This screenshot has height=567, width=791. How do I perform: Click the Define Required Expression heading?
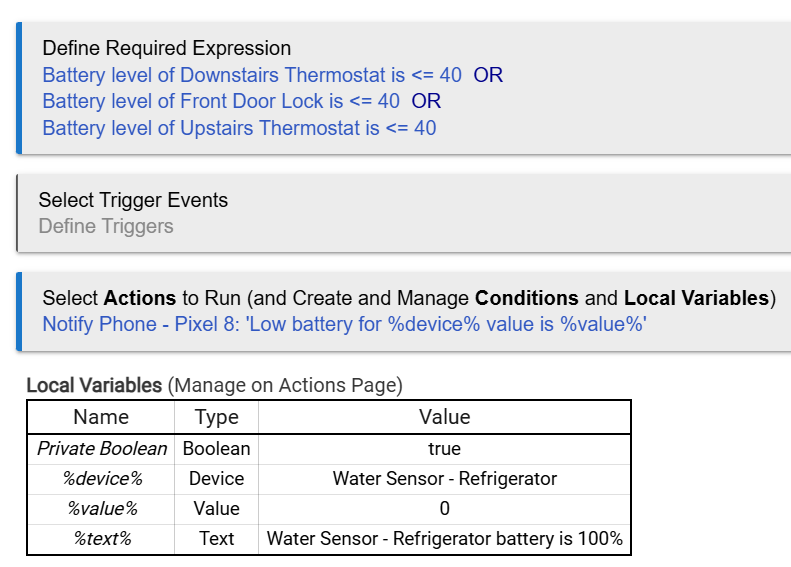coord(166,48)
